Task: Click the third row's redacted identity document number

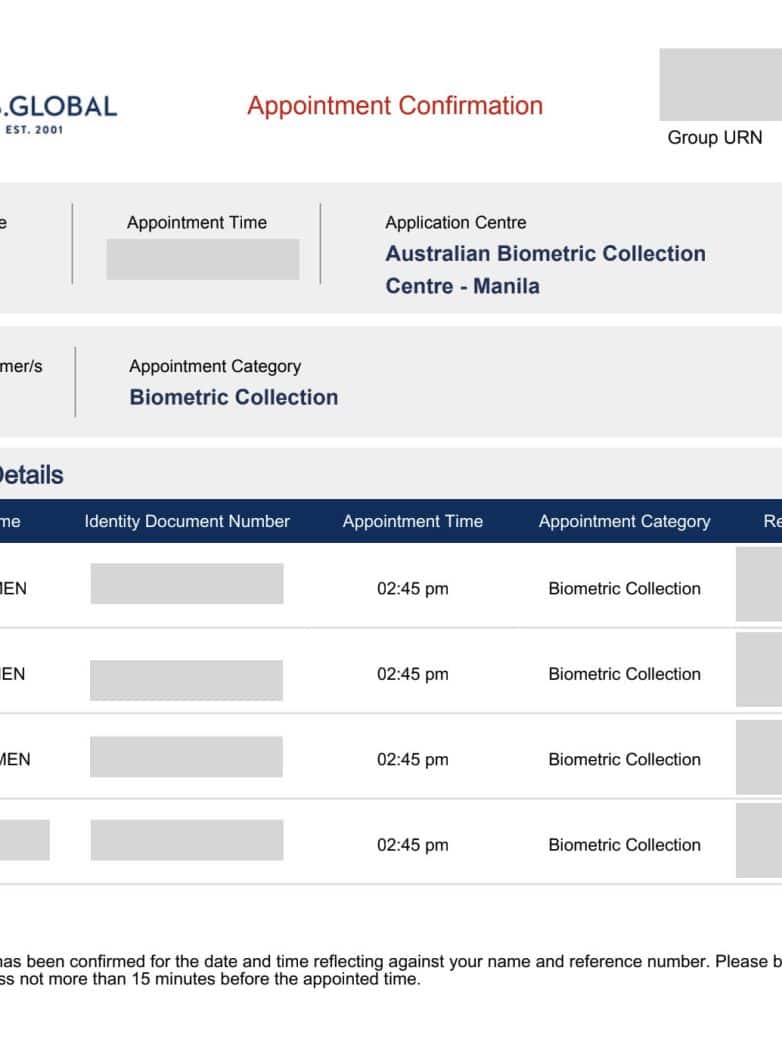Action: pos(187,757)
